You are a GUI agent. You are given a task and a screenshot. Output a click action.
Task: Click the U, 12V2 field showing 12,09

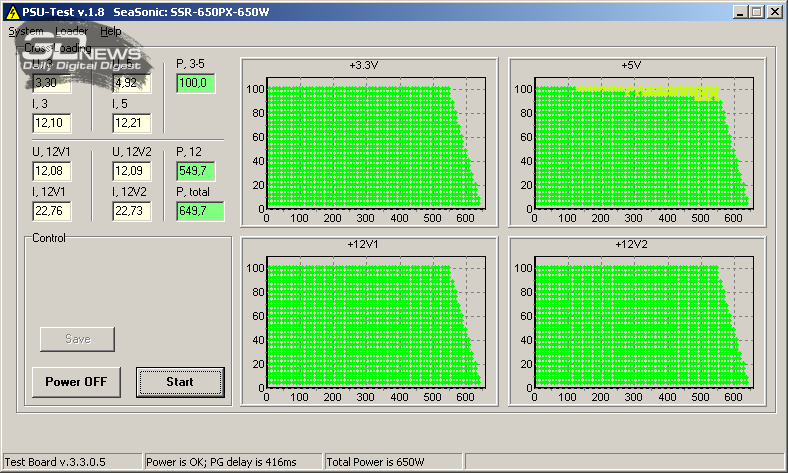click(132, 171)
